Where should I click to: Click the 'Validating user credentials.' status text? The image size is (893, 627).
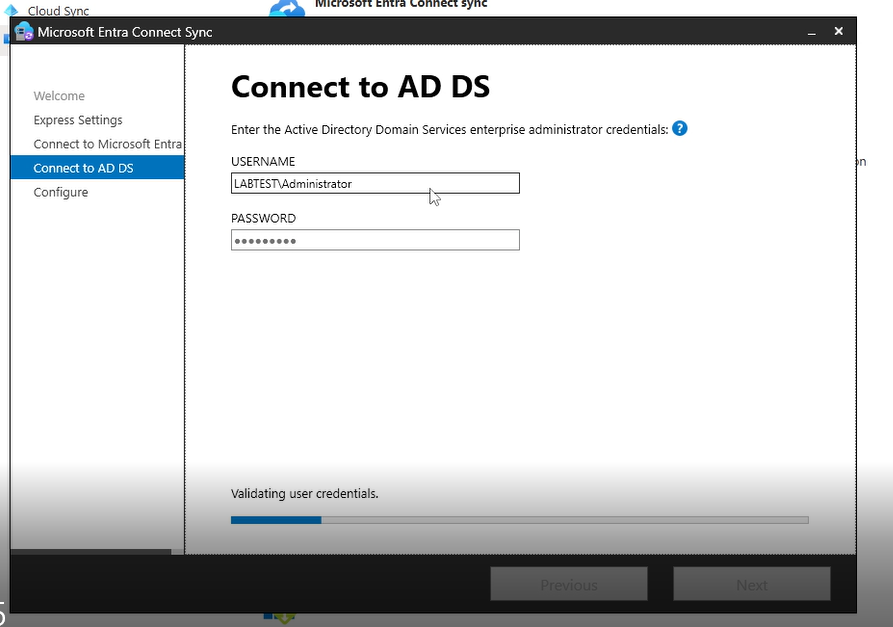[305, 494]
